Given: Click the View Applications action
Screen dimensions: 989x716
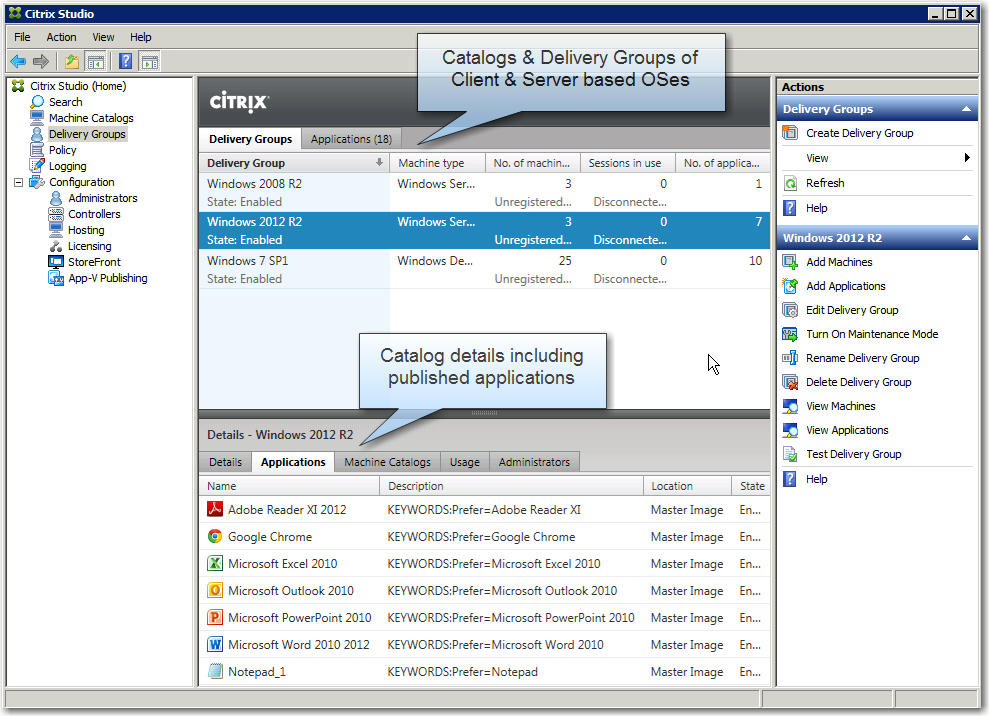Looking at the screenshot, I should [x=847, y=430].
